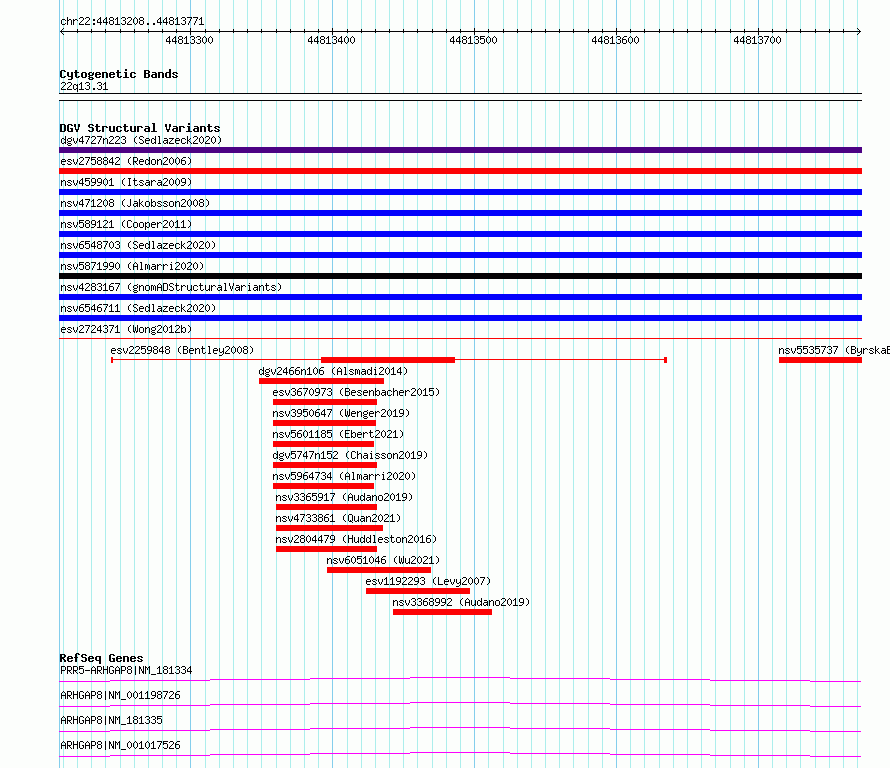Open nsv4733861 (Quan2021) label
The width and height of the screenshot is (890, 768).
tap(338, 518)
